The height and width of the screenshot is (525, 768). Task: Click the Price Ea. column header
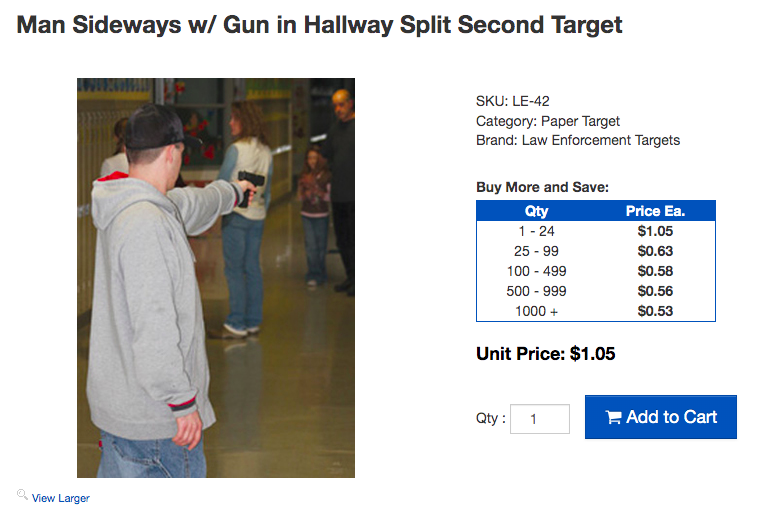click(655, 211)
